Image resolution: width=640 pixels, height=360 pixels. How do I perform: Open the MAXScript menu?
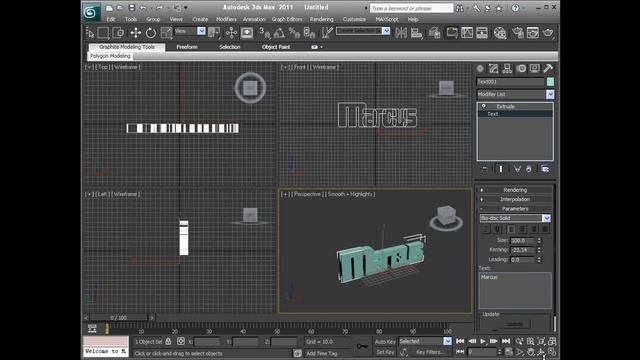click(x=387, y=19)
